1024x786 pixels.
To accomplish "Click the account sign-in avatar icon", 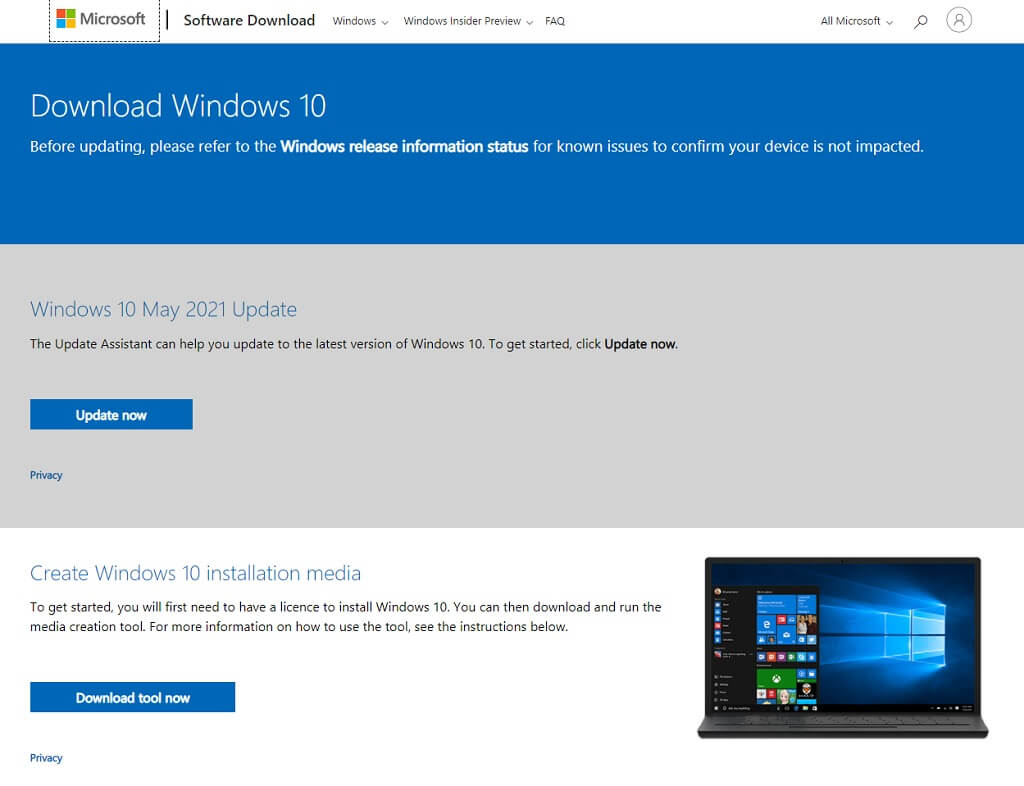I will click(x=959, y=20).
